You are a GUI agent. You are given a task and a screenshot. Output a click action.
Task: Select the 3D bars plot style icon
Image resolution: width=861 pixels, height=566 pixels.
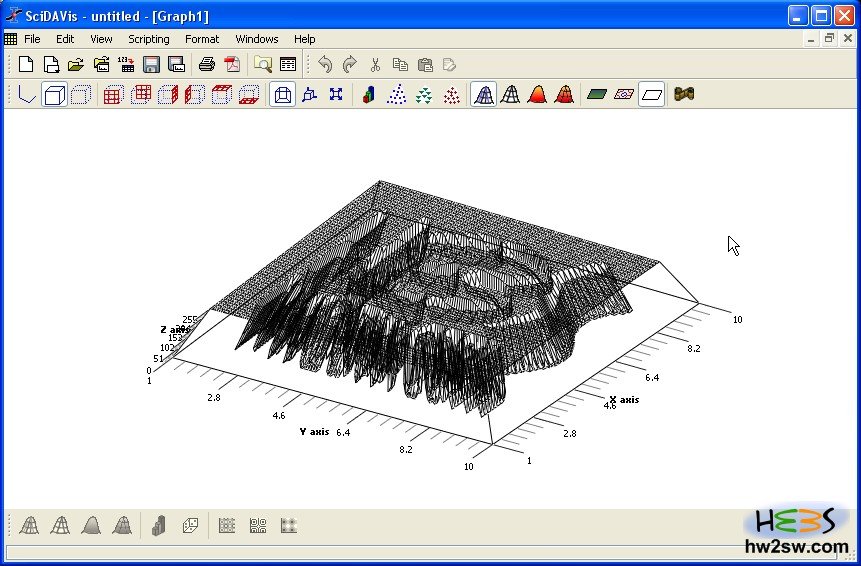[x=370, y=95]
